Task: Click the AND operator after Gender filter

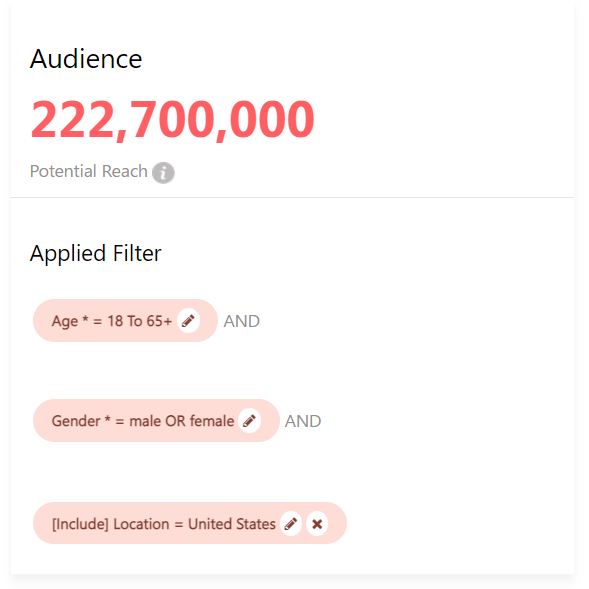Action: click(303, 421)
